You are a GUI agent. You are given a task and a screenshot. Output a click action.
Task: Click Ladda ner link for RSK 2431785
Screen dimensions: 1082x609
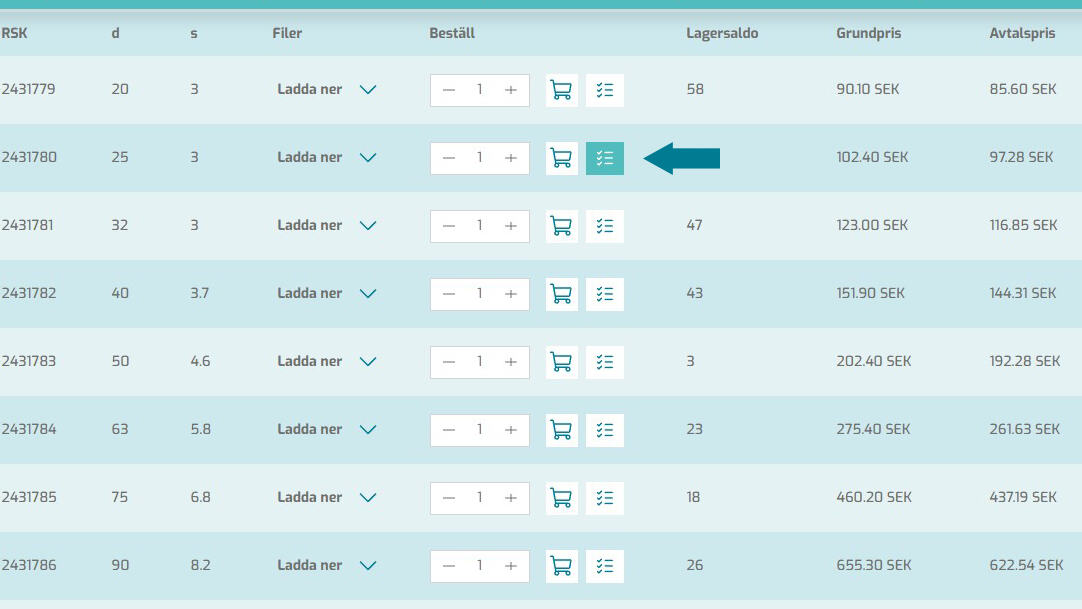(310, 498)
